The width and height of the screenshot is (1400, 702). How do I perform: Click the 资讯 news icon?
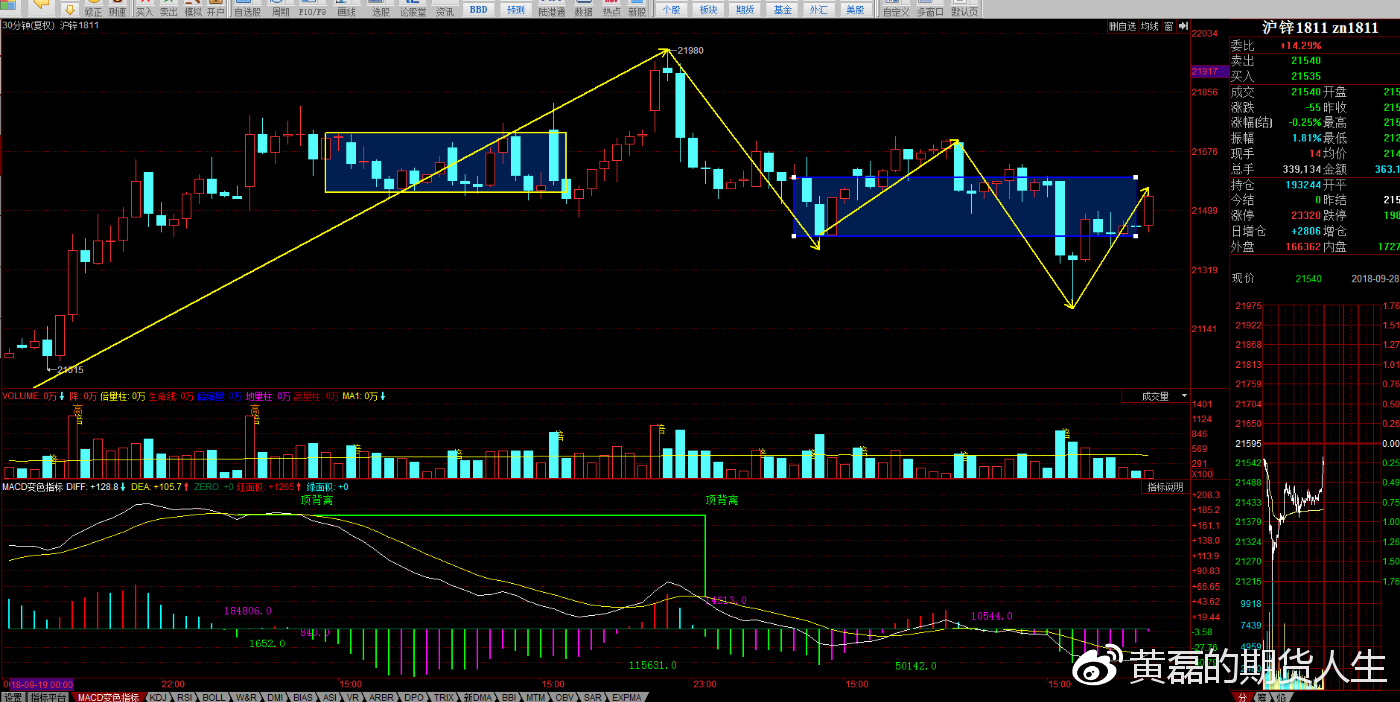[445, 9]
